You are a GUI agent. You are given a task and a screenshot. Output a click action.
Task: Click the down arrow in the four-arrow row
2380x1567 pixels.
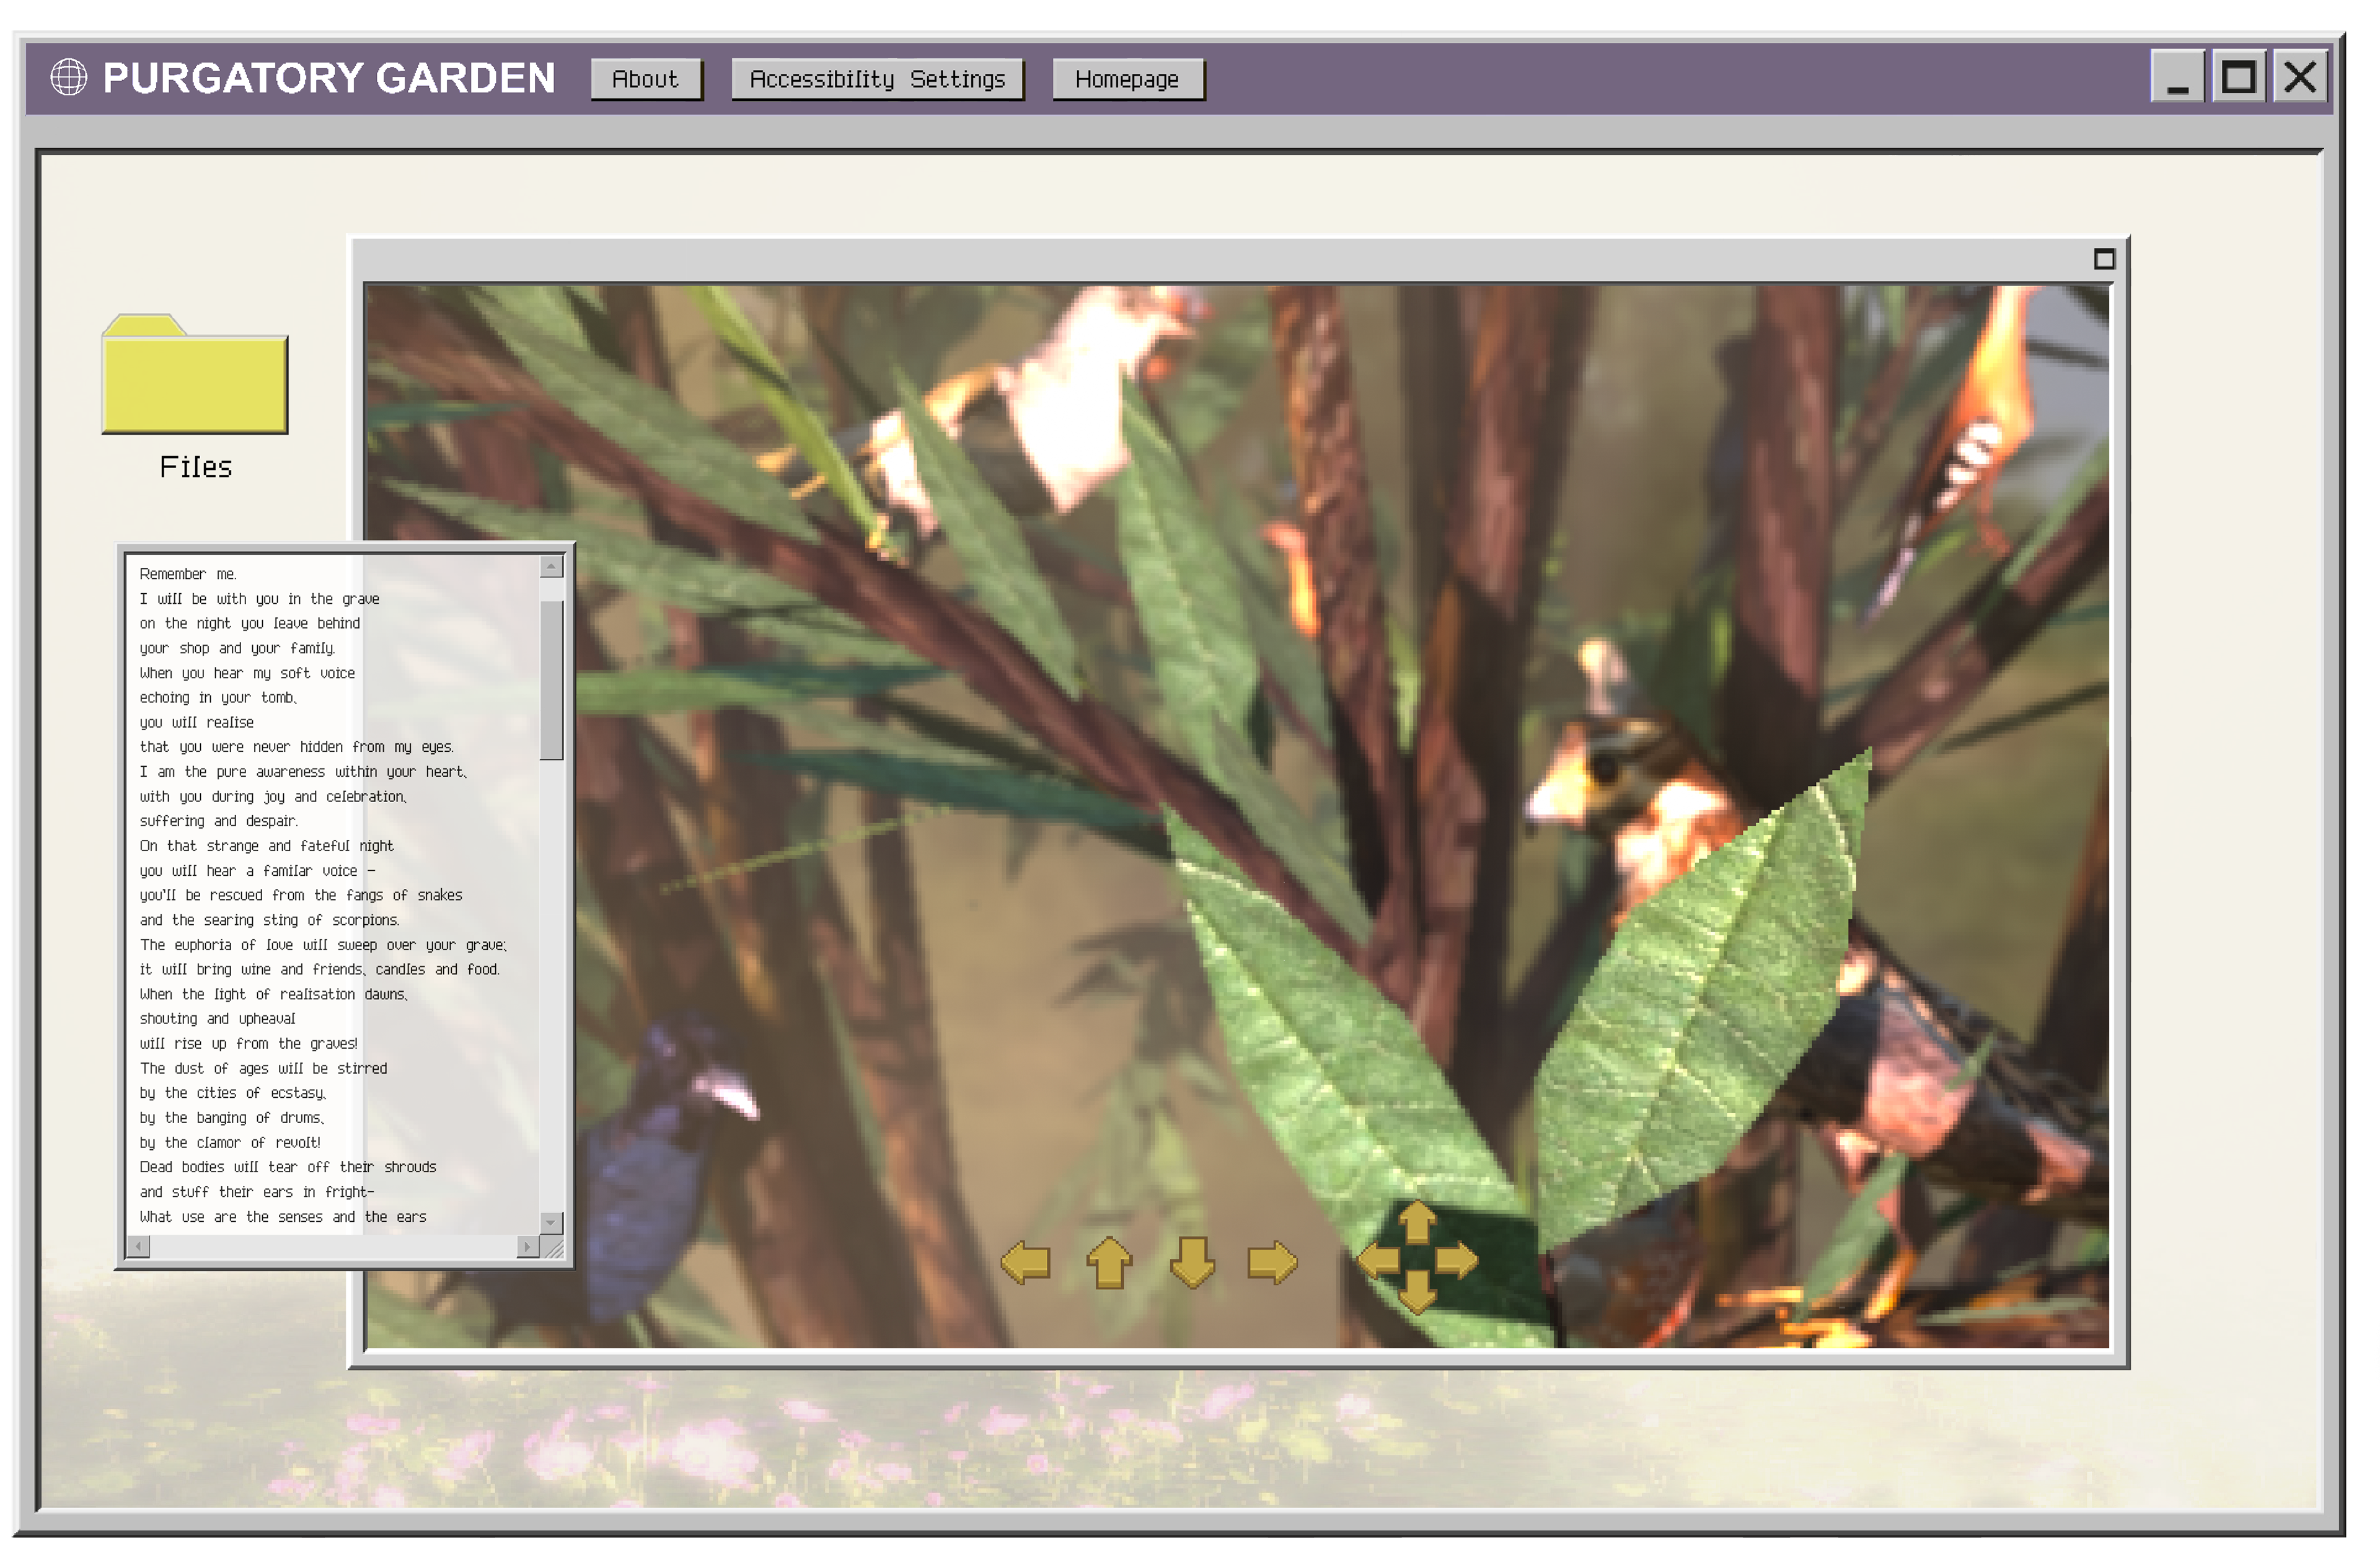1192,1263
